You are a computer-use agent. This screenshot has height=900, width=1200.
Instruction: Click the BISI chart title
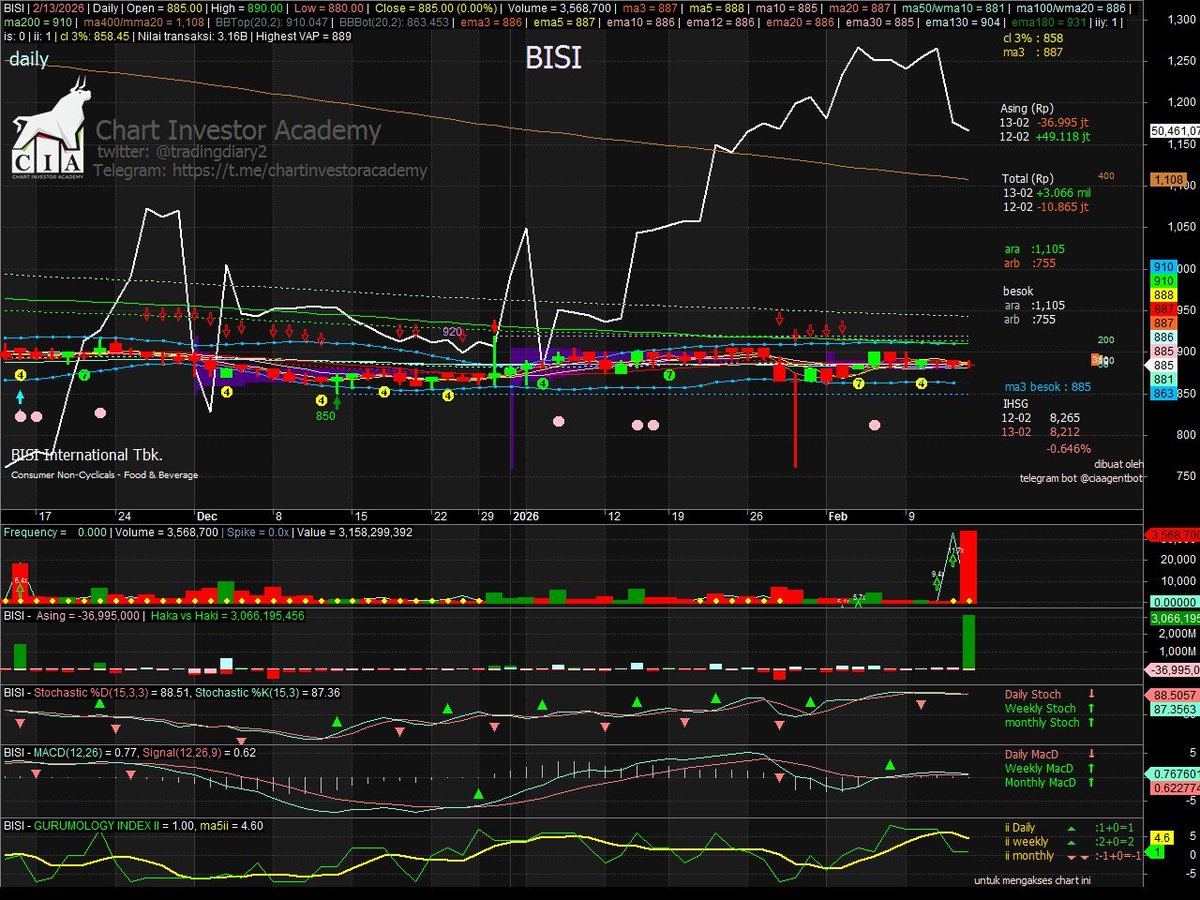tap(553, 60)
